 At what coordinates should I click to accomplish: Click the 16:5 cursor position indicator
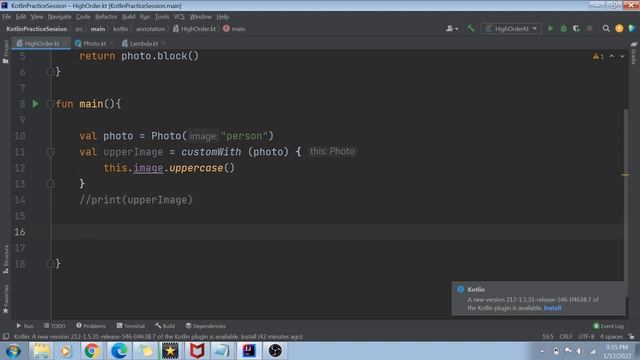(548, 337)
